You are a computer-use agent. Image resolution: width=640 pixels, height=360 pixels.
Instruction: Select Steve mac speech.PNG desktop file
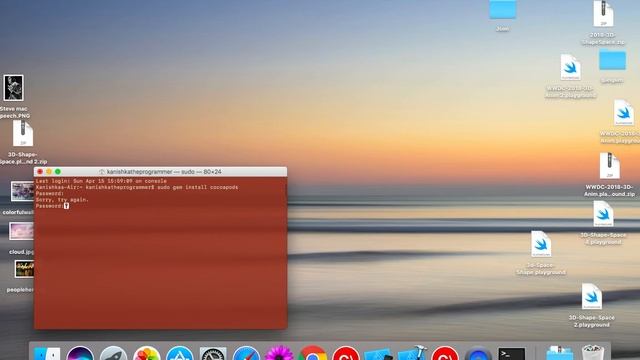tap(13, 88)
